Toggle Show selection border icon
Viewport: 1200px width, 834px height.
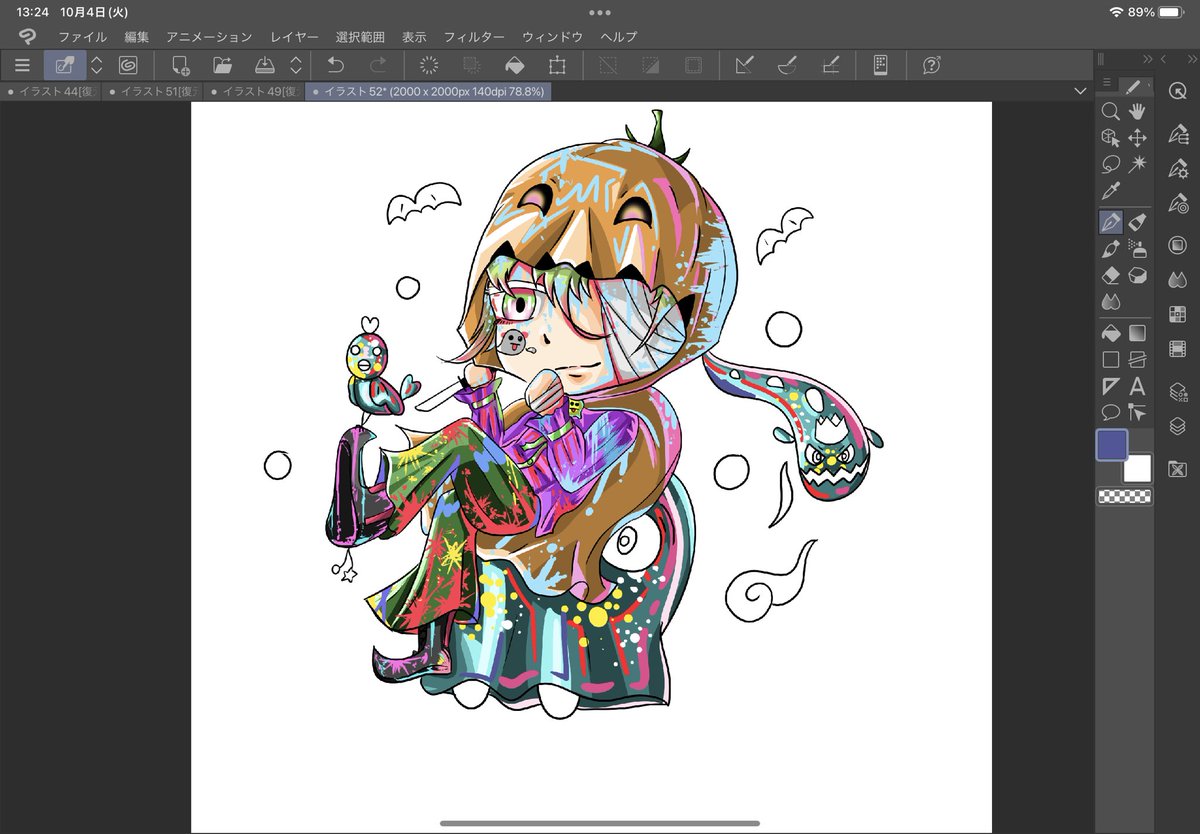693,65
